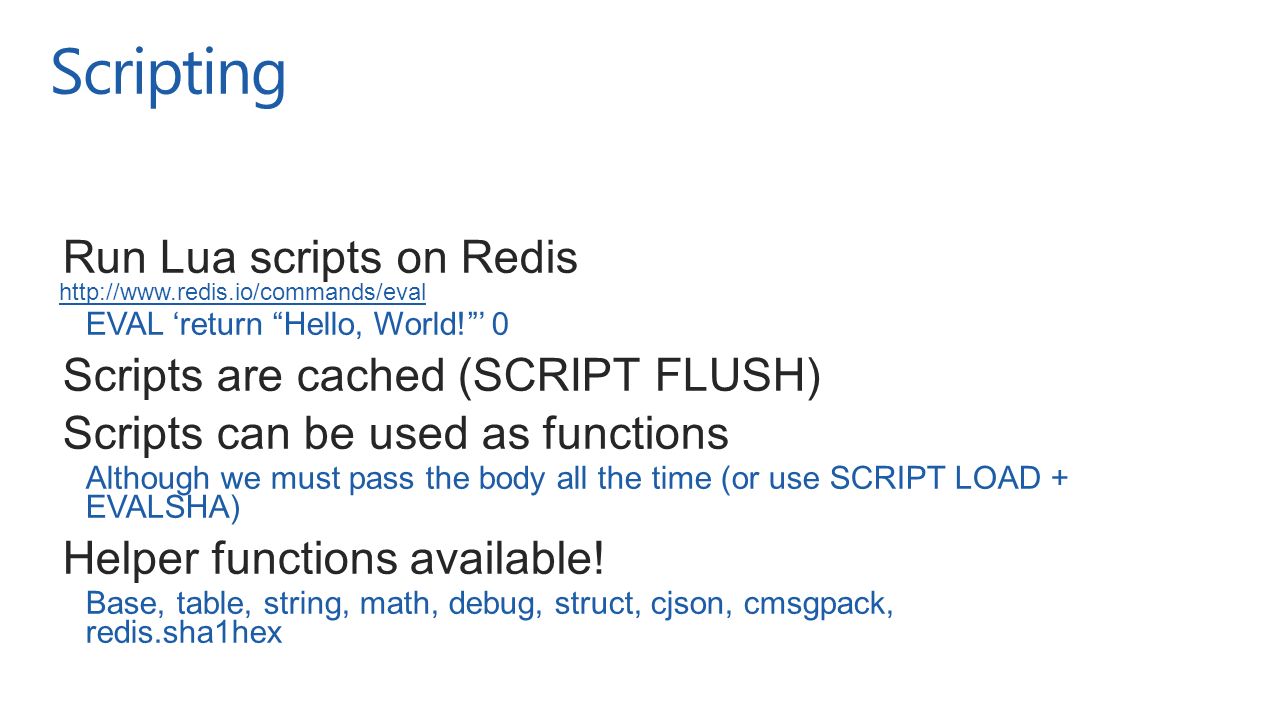Screen dimensions: 1280x720
Task: Click the Helper functions available! heading
Action: [x=334, y=558]
